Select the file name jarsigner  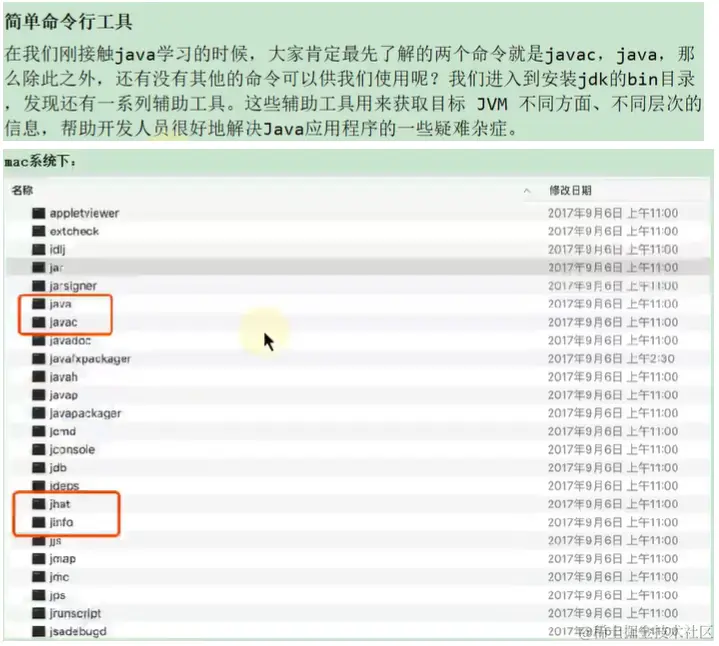tap(73, 286)
